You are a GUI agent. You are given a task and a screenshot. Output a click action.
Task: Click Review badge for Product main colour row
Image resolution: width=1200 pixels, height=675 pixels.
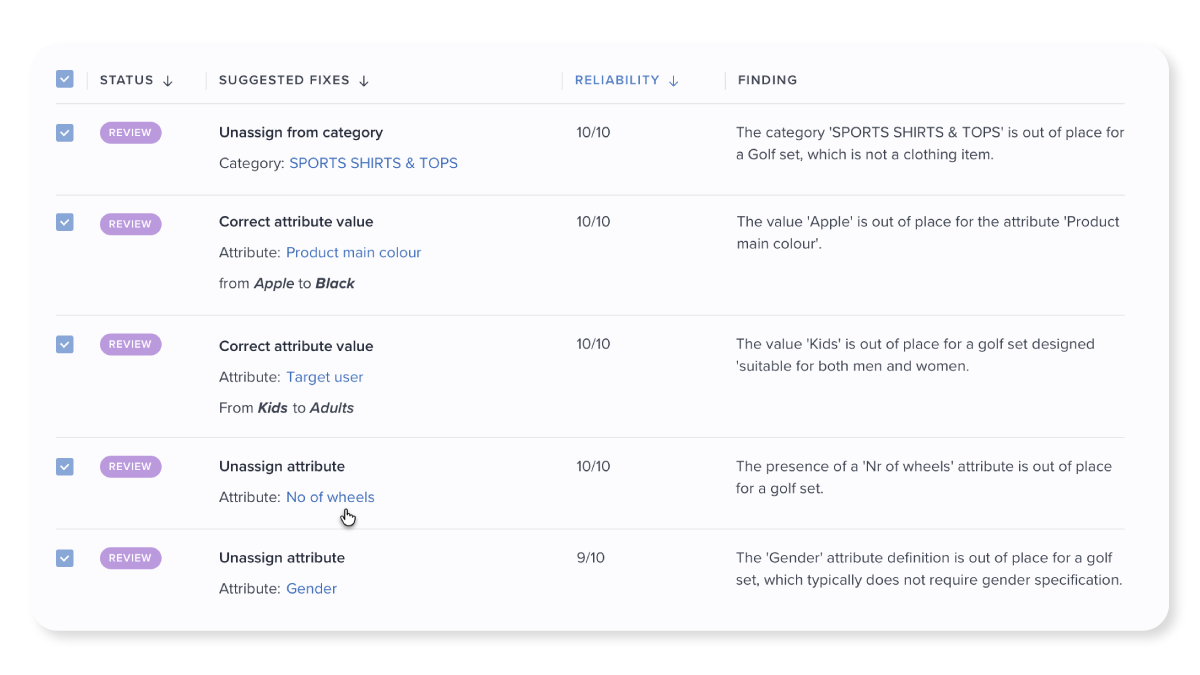130,224
